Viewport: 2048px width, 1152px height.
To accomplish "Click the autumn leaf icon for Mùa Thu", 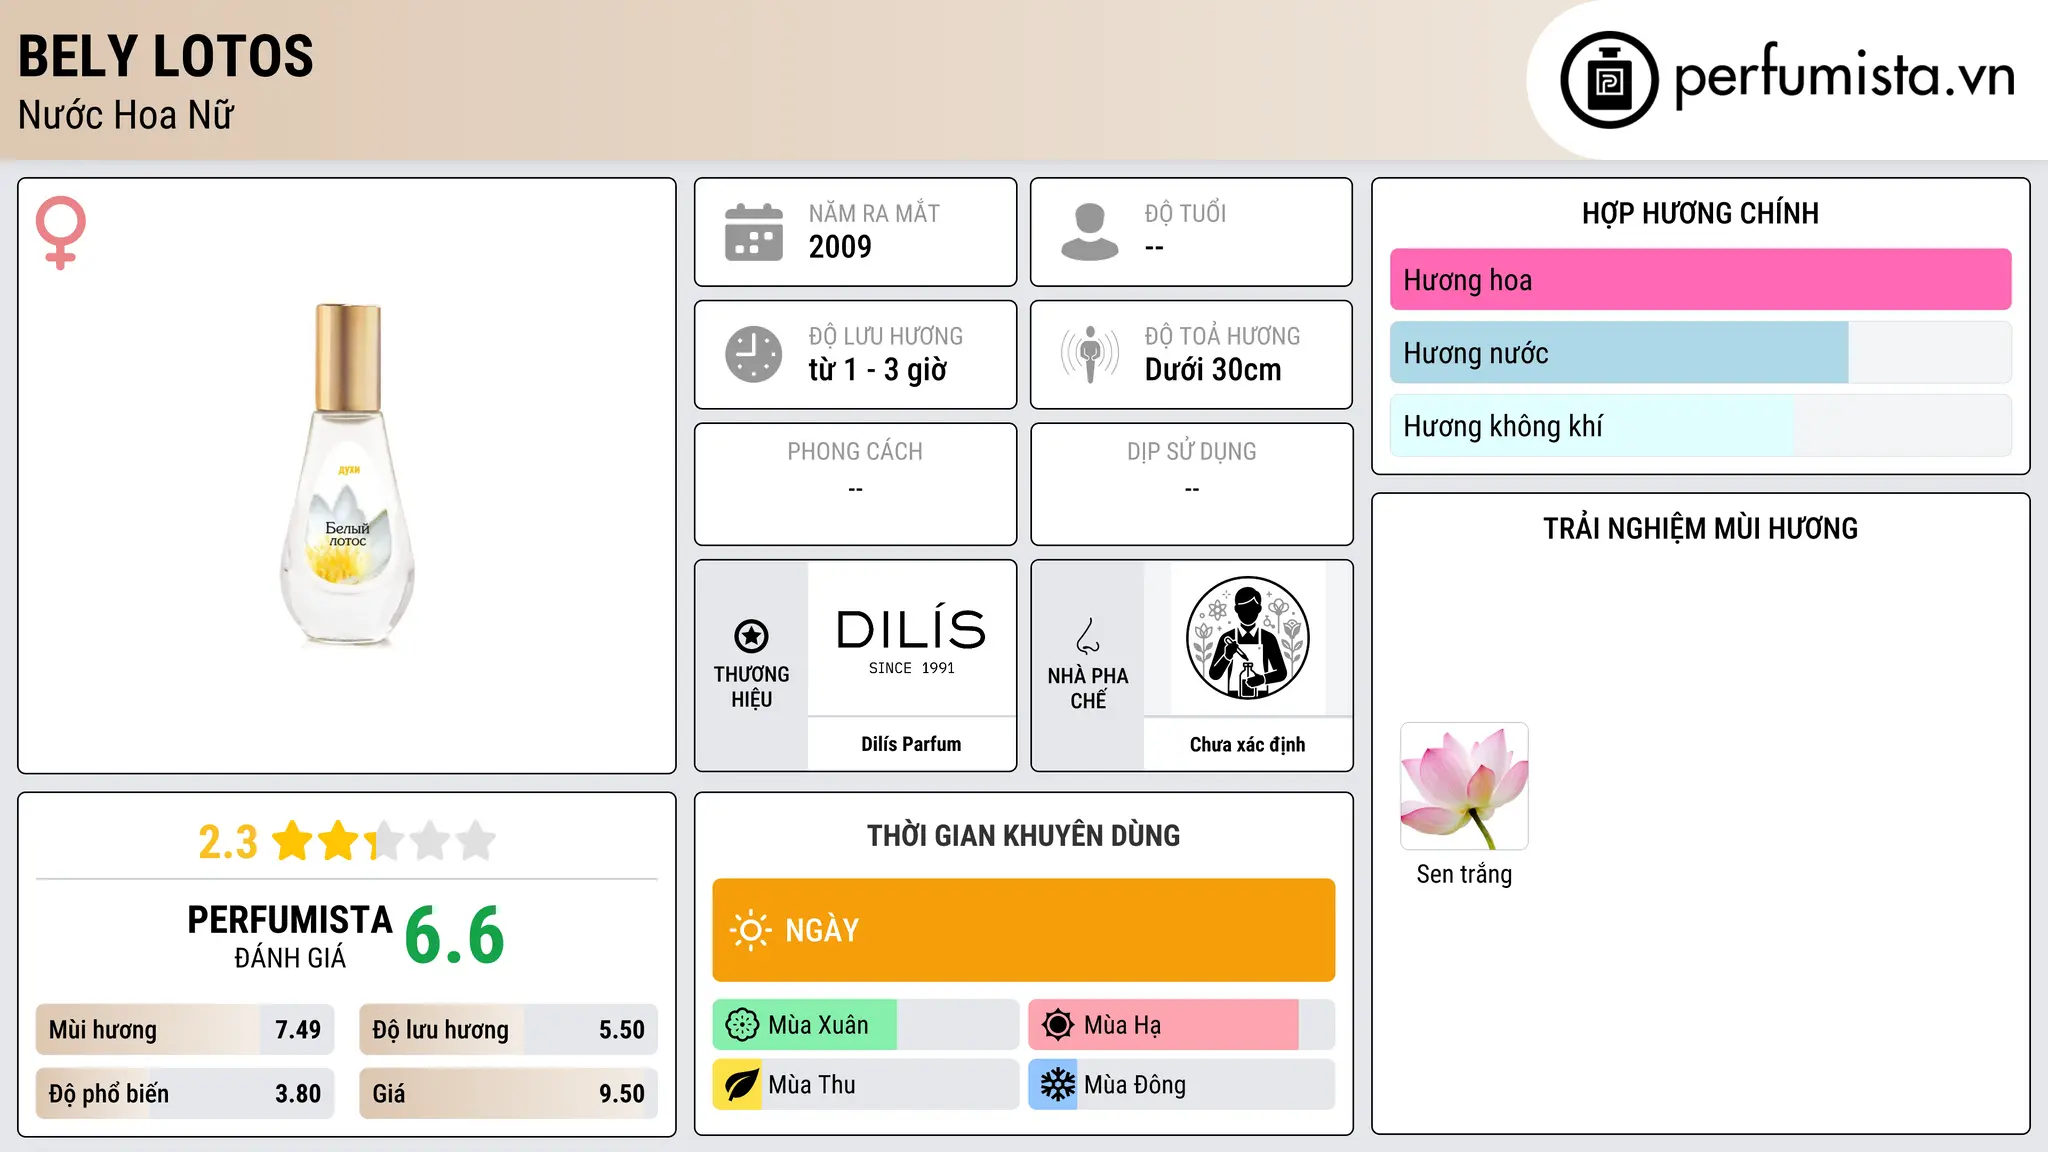I will [x=740, y=1085].
